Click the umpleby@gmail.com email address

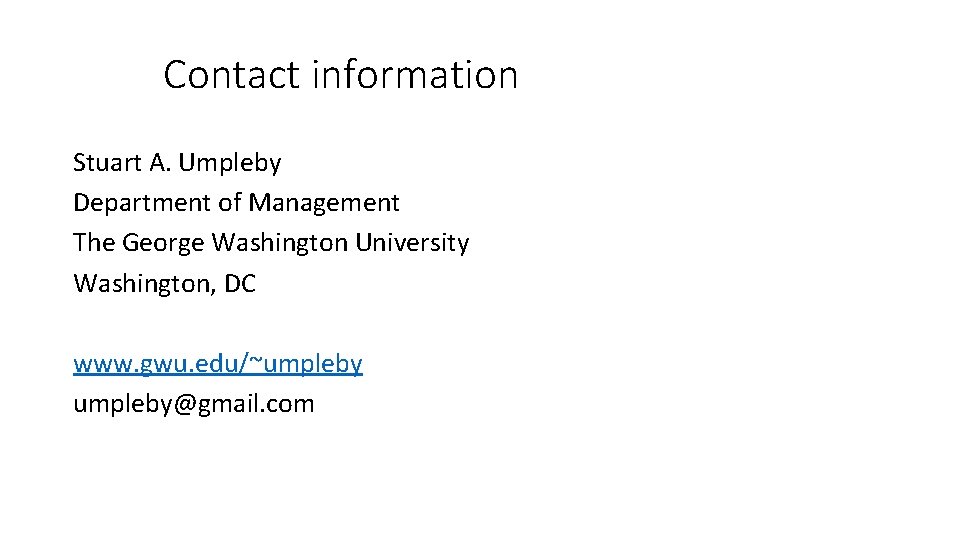pos(193,404)
